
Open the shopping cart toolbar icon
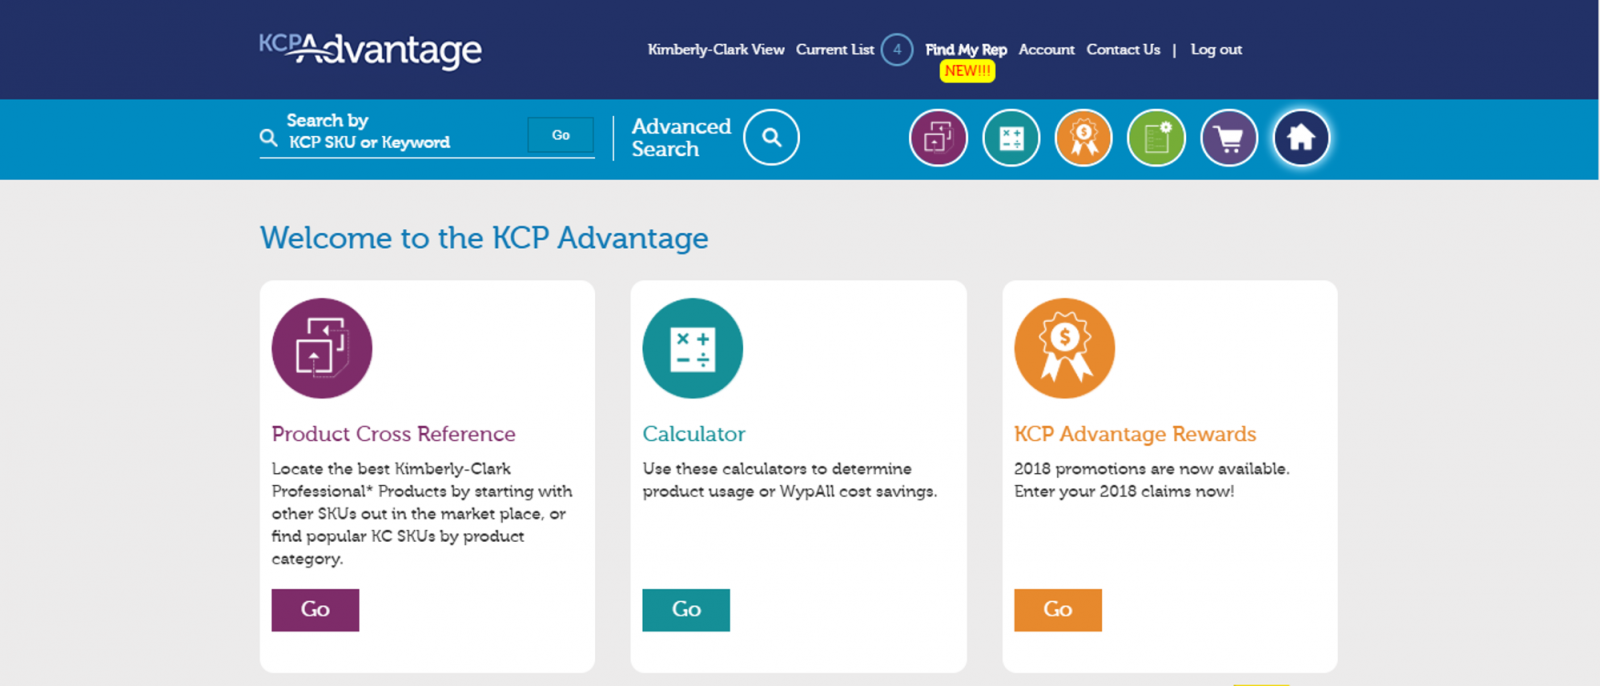tap(1229, 138)
